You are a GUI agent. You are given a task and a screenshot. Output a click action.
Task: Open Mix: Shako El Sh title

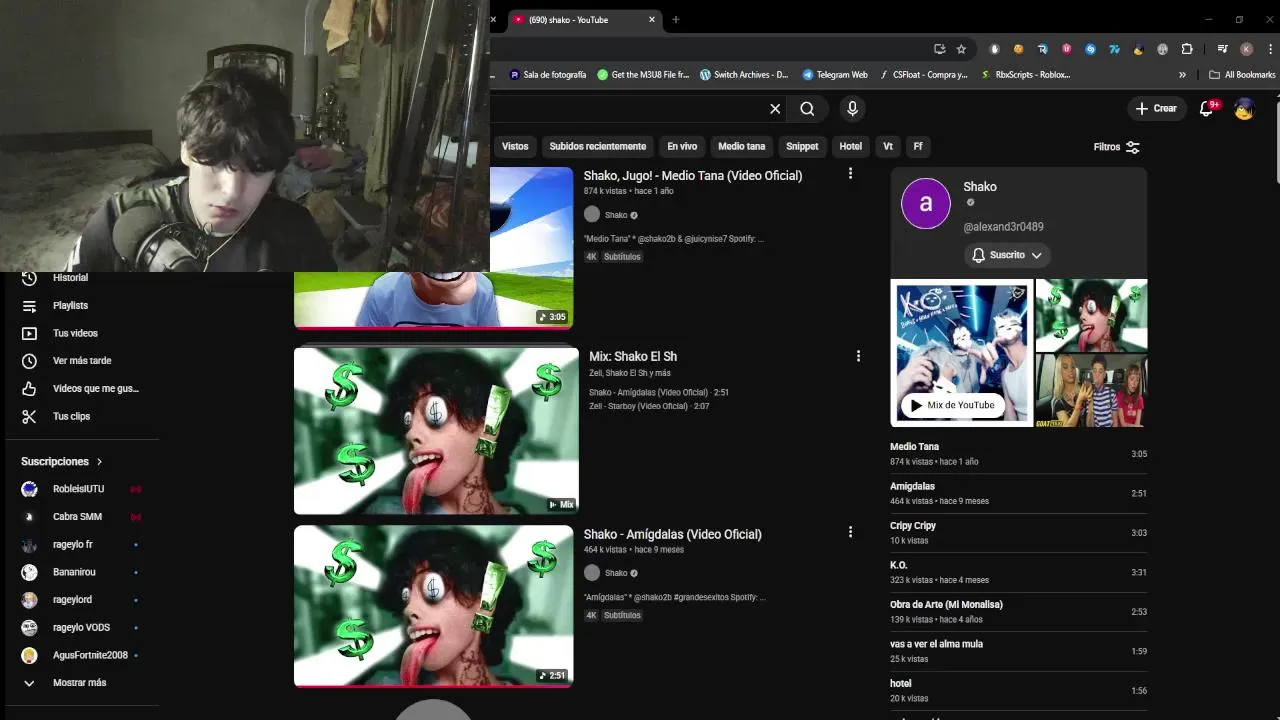click(633, 356)
